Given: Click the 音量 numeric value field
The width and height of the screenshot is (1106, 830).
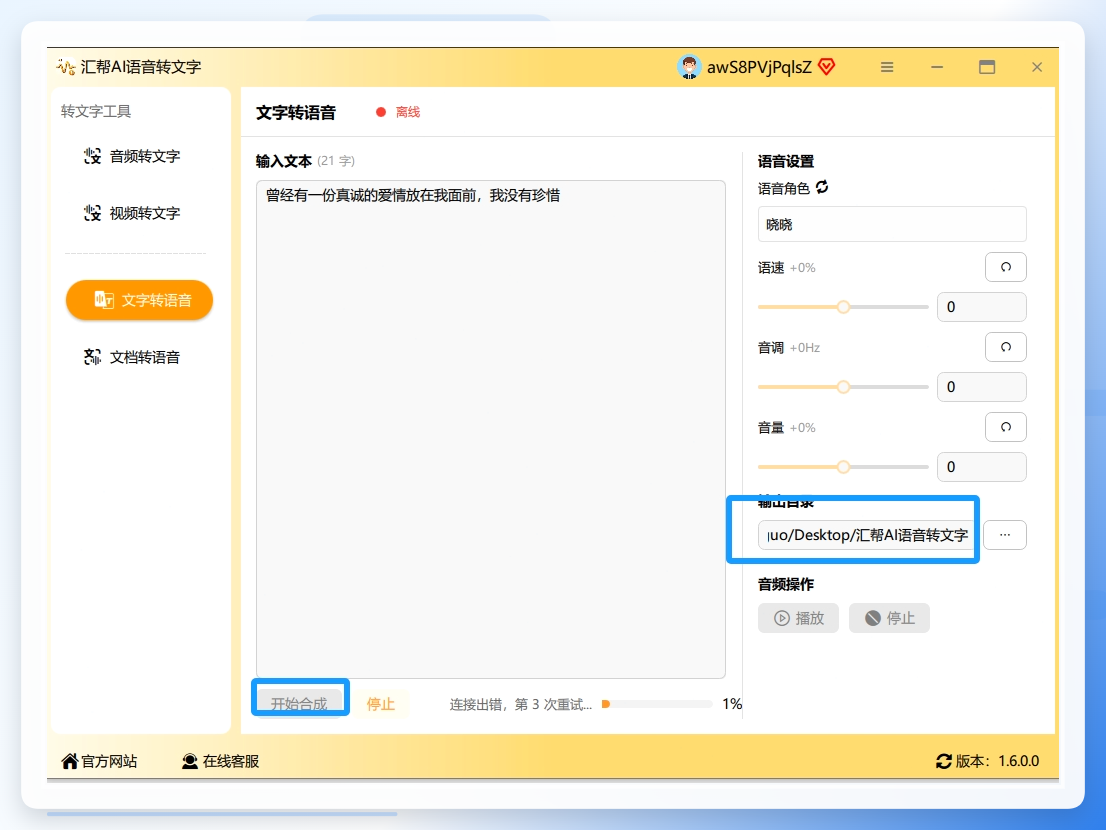Looking at the screenshot, I should coord(981,467).
